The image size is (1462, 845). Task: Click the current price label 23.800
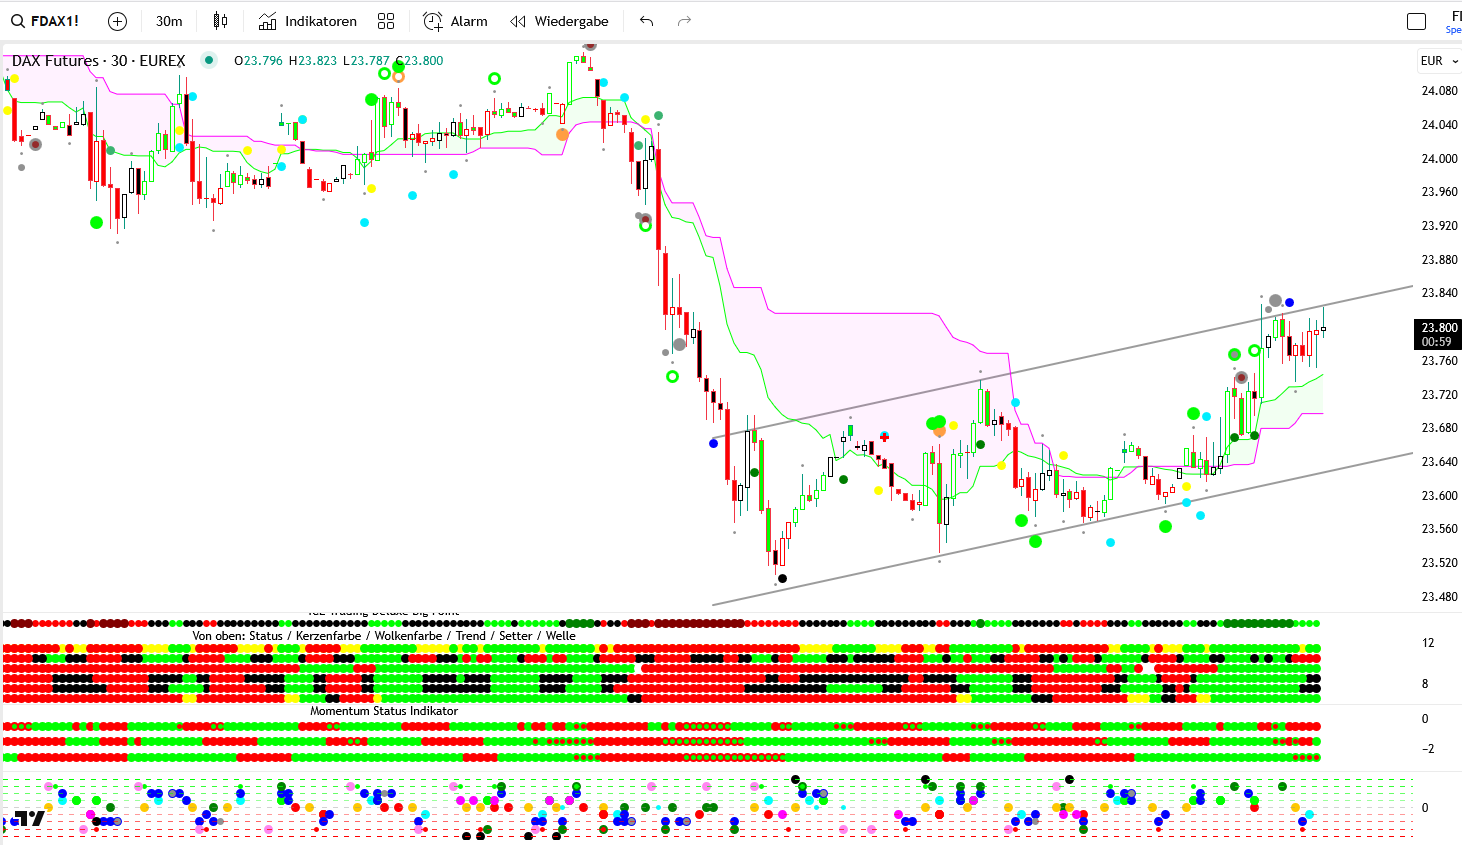point(1438,328)
